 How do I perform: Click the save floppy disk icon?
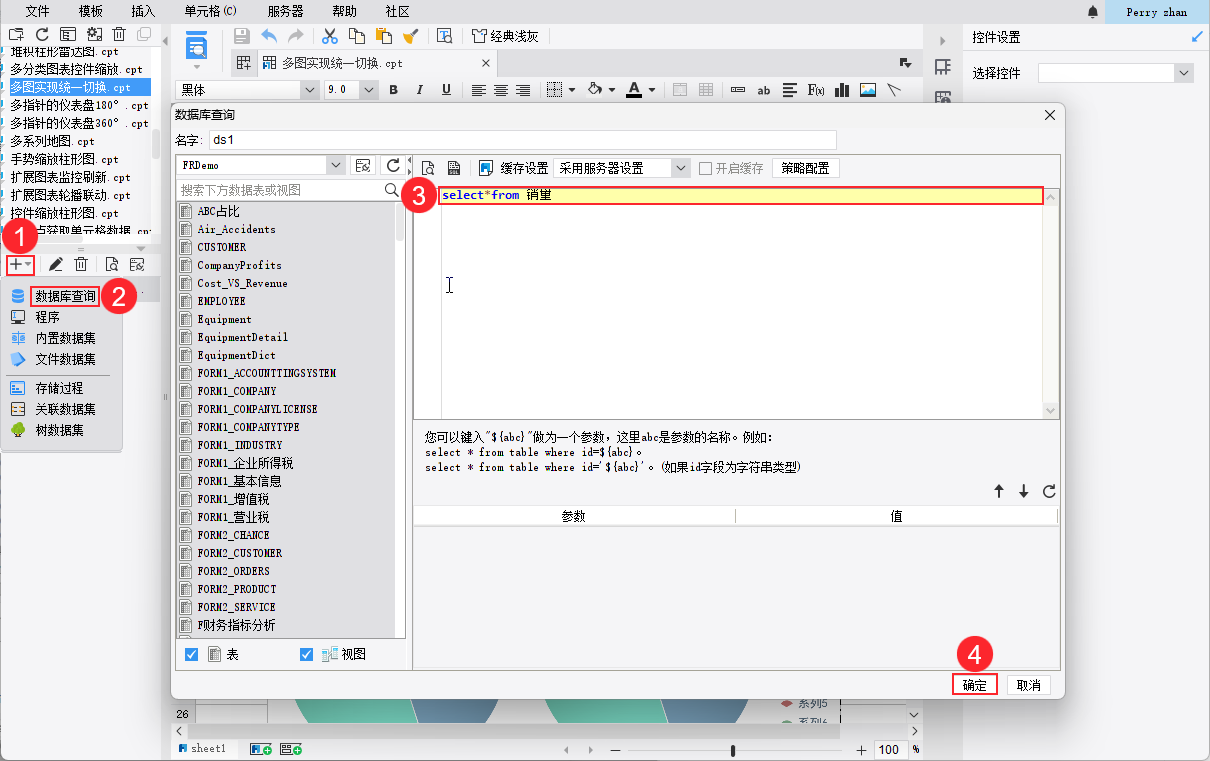[x=242, y=36]
